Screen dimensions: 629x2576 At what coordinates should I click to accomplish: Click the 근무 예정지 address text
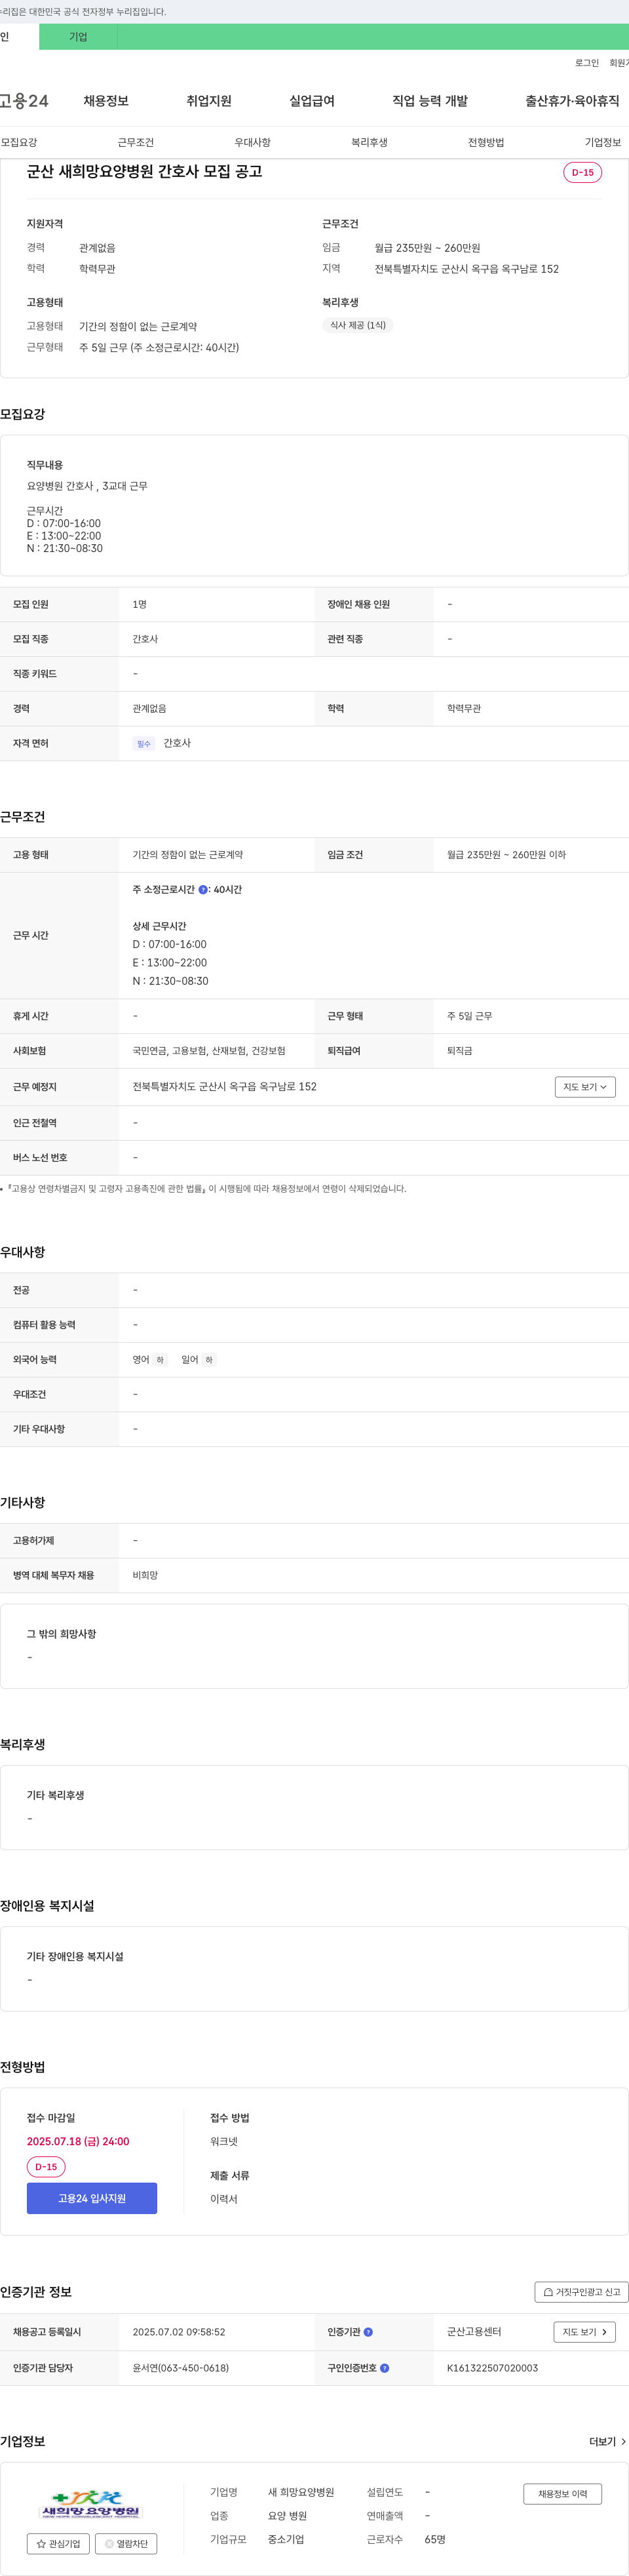click(x=225, y=1086)
